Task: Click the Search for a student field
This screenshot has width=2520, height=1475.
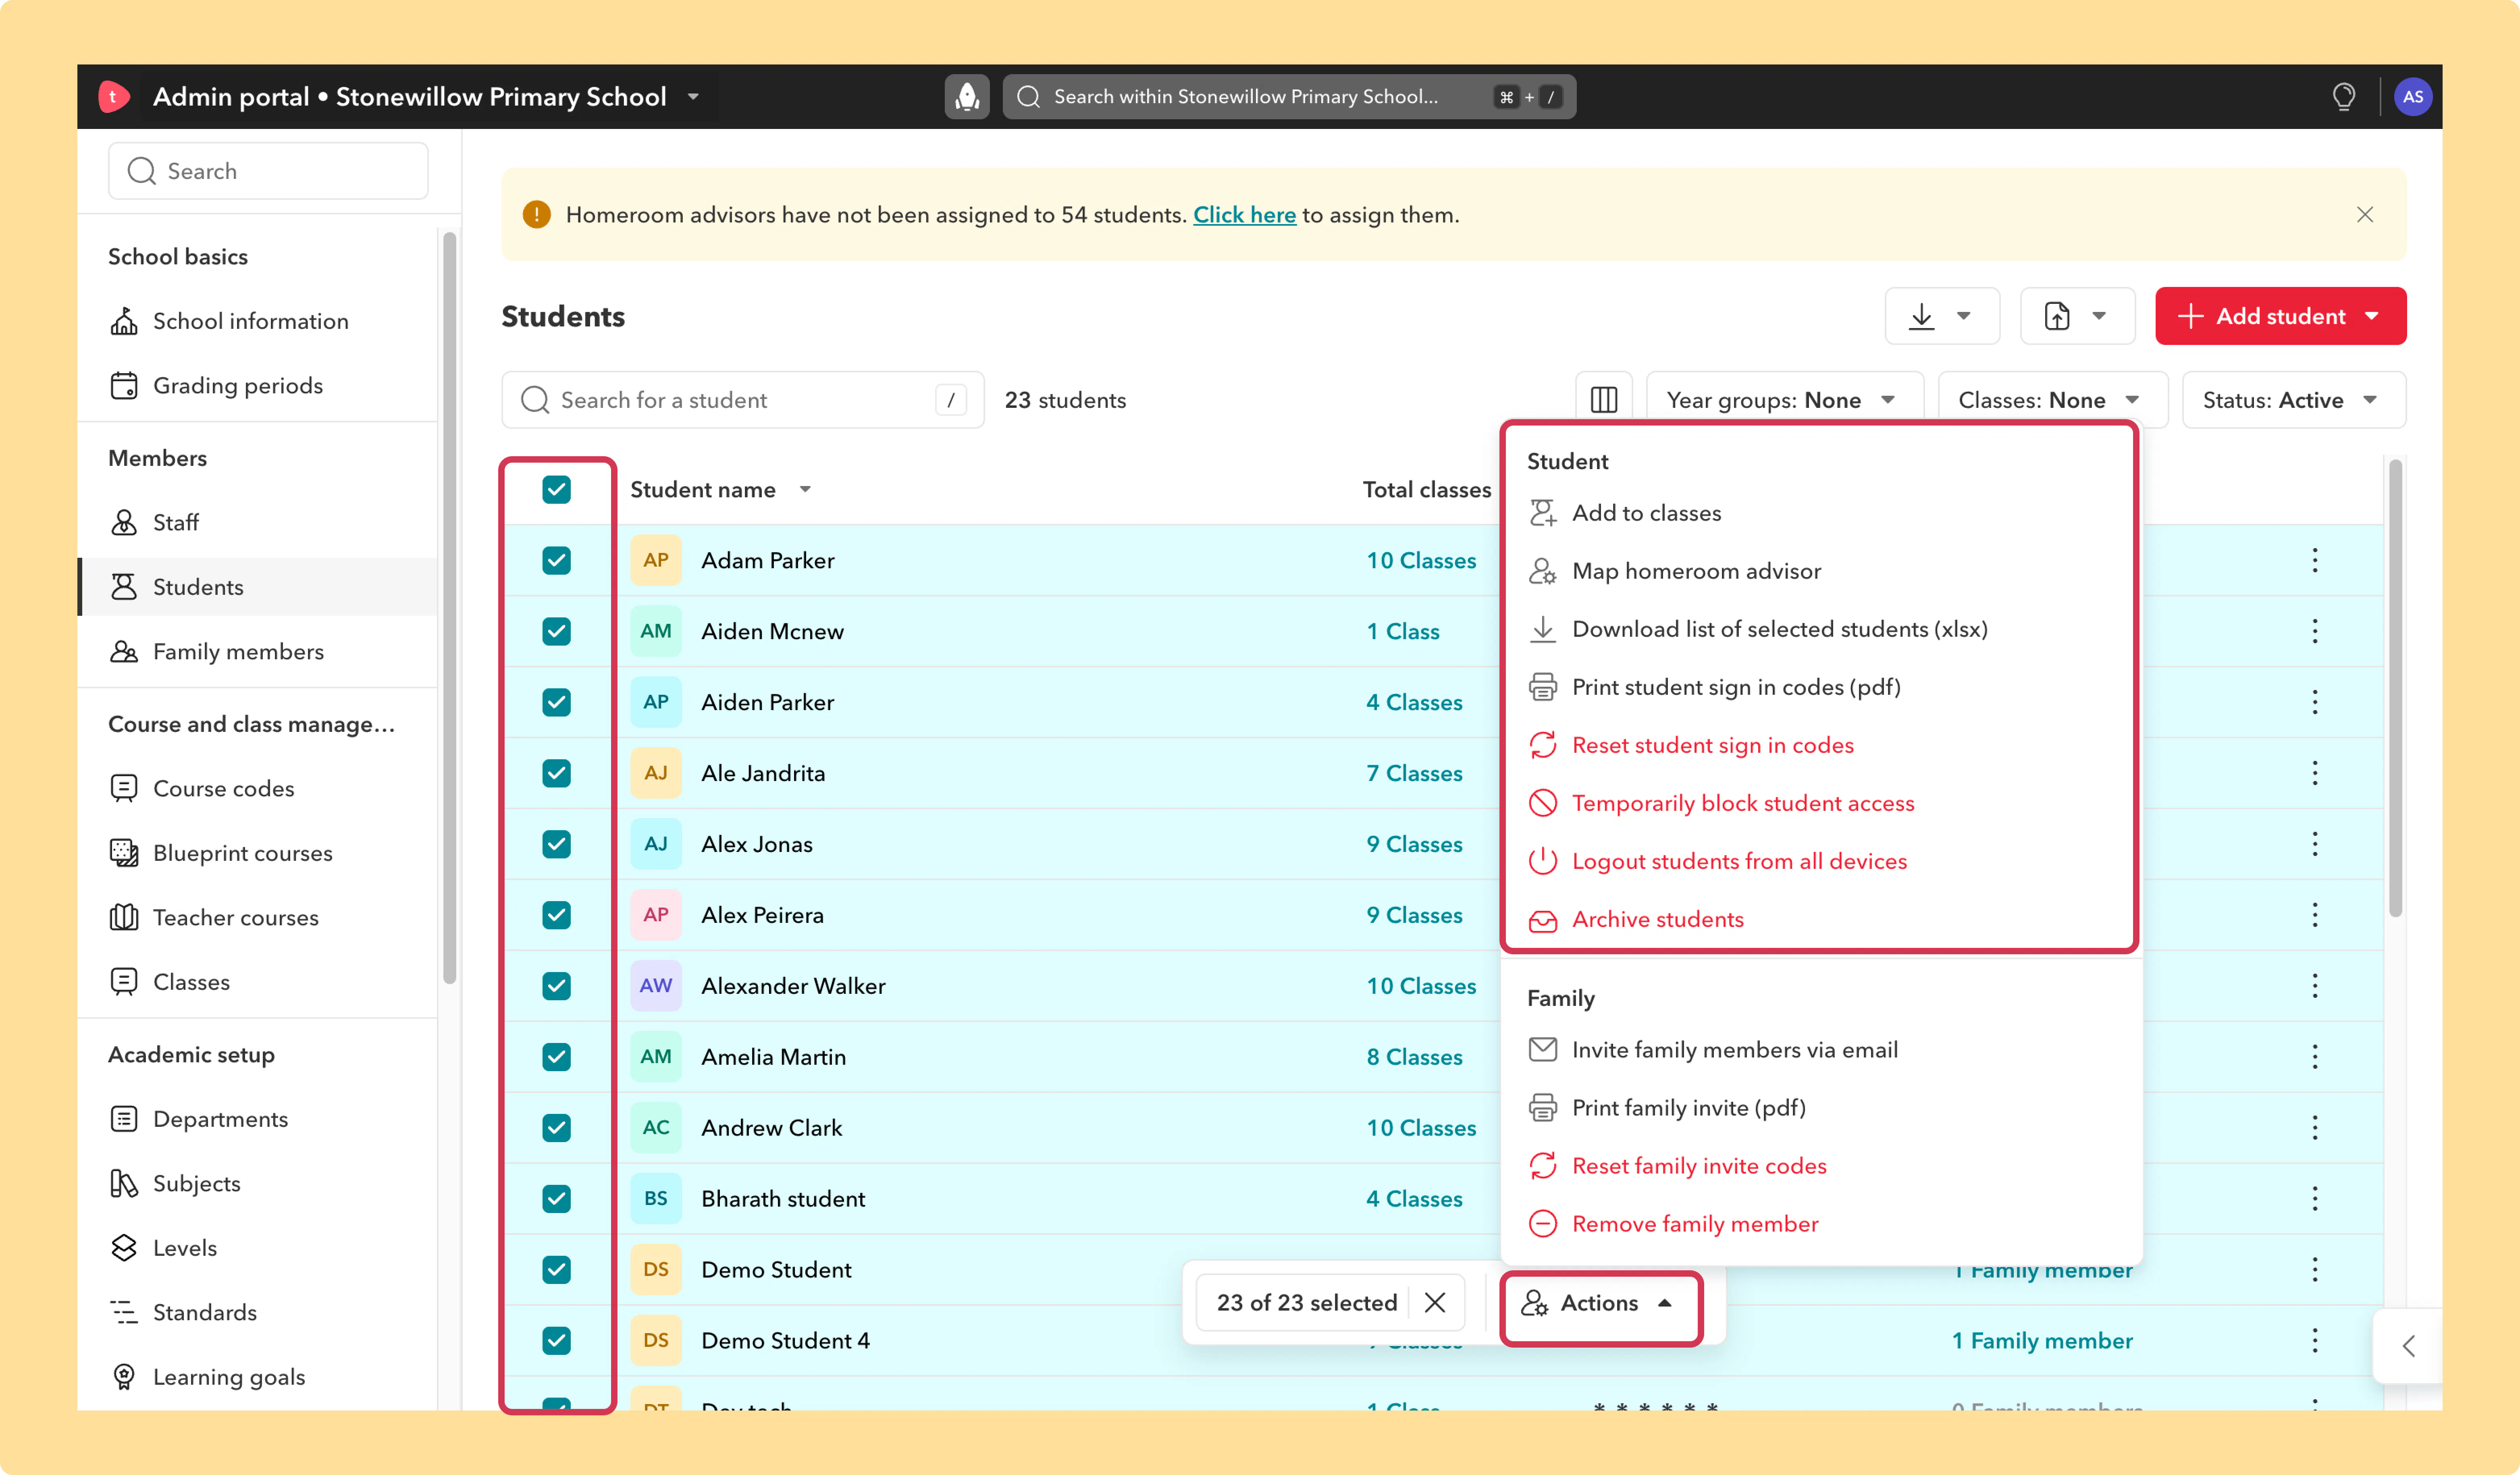Action: coord(742,400)
